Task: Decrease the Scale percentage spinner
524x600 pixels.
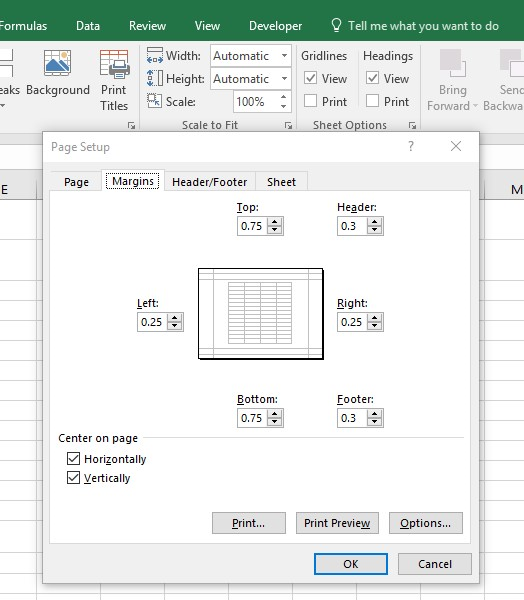Action: (x=284, y=106)
